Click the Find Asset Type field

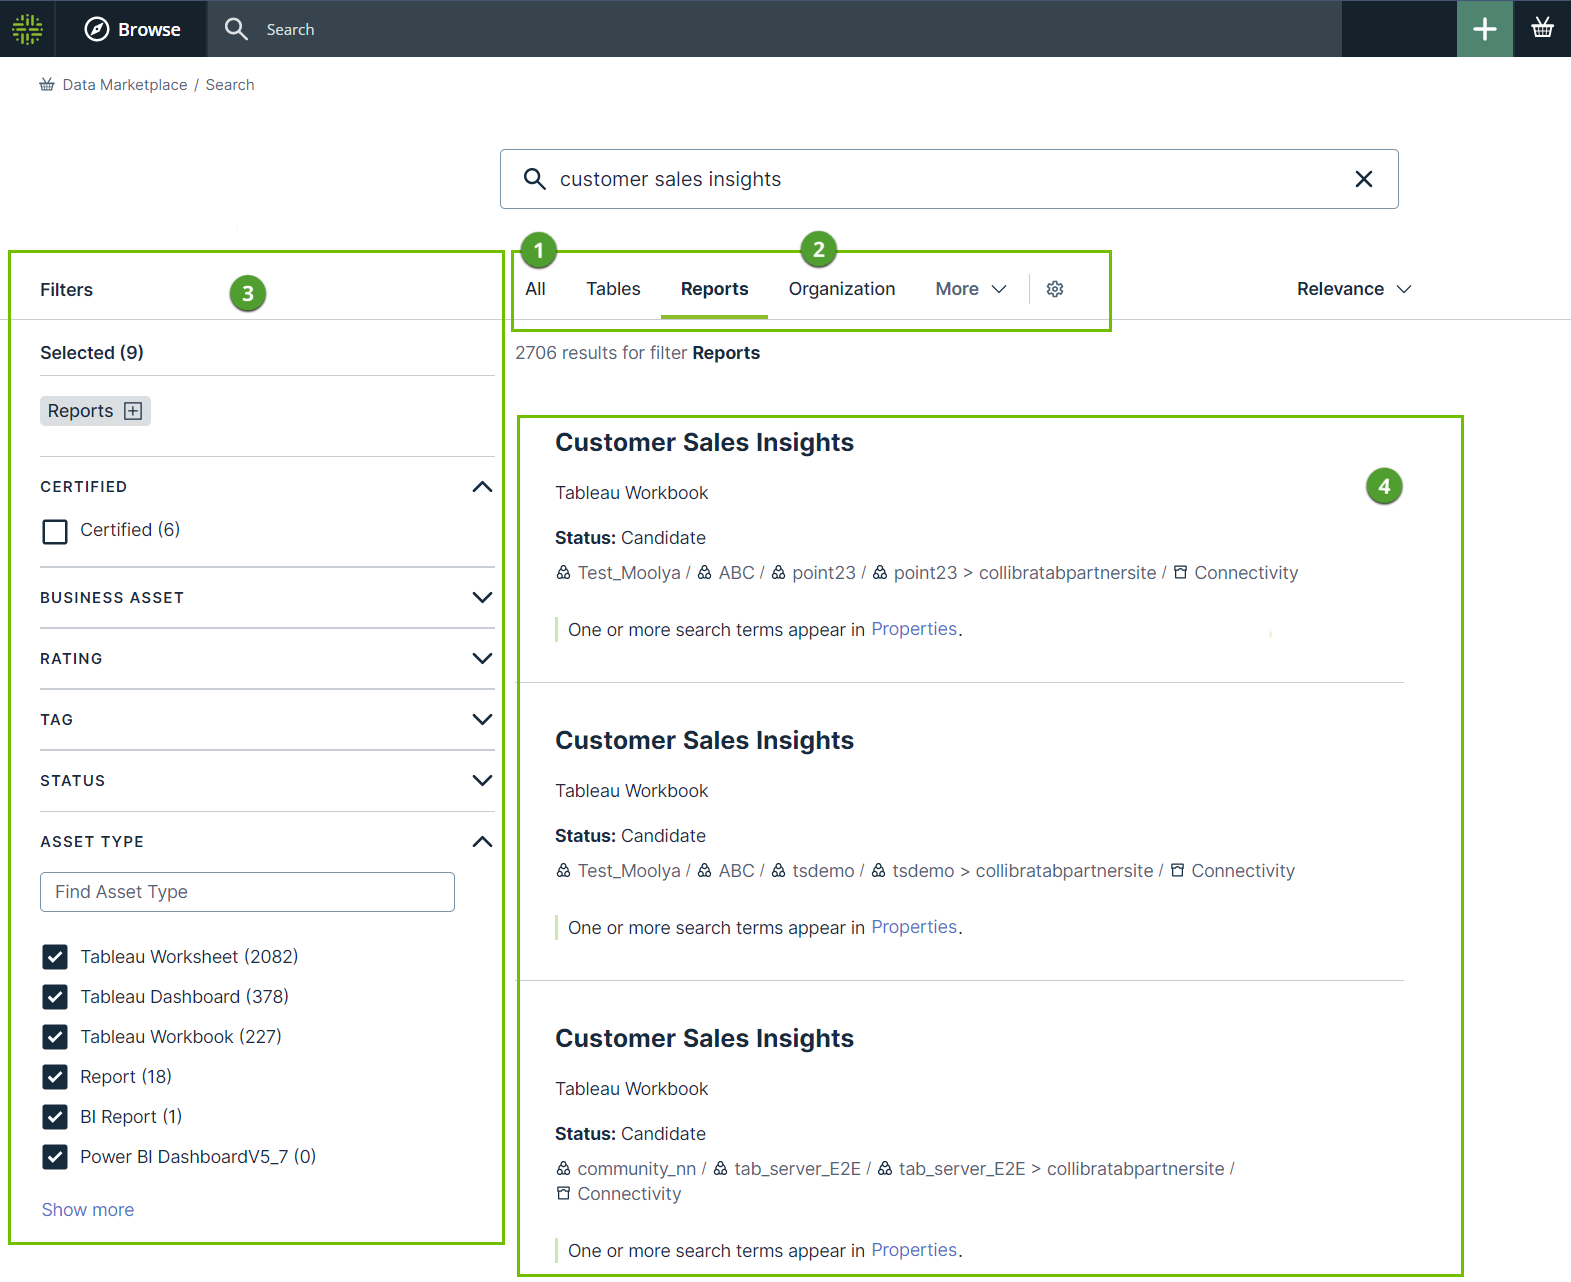[x=247, y=892]
